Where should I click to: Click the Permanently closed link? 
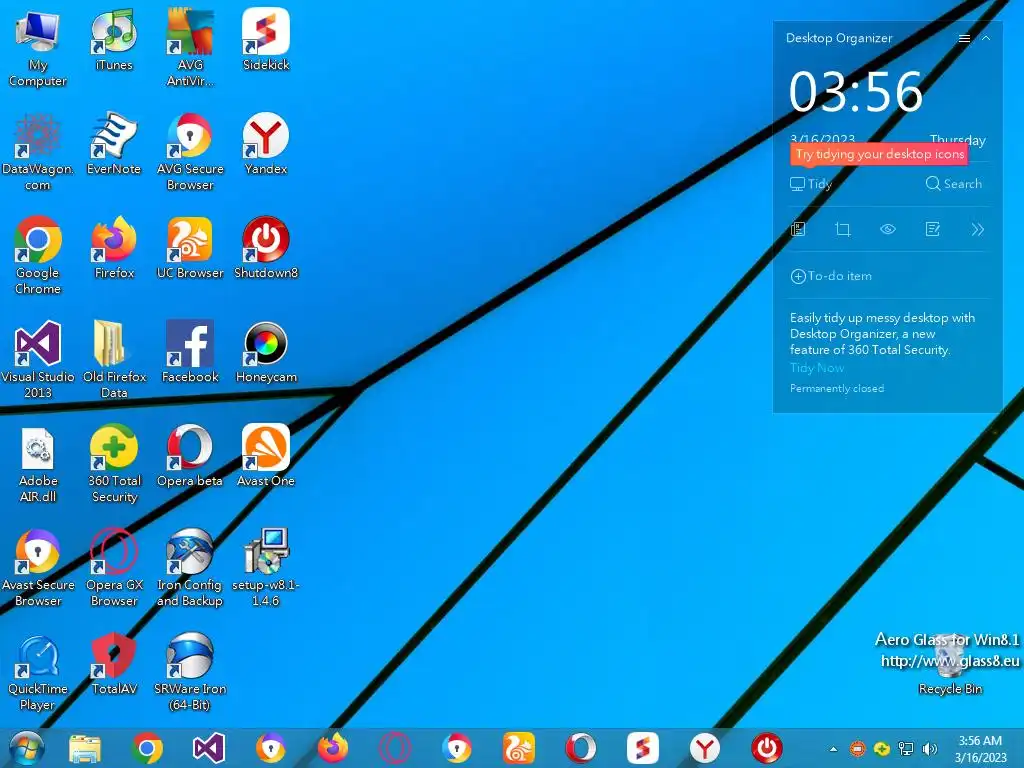[837, 389]
